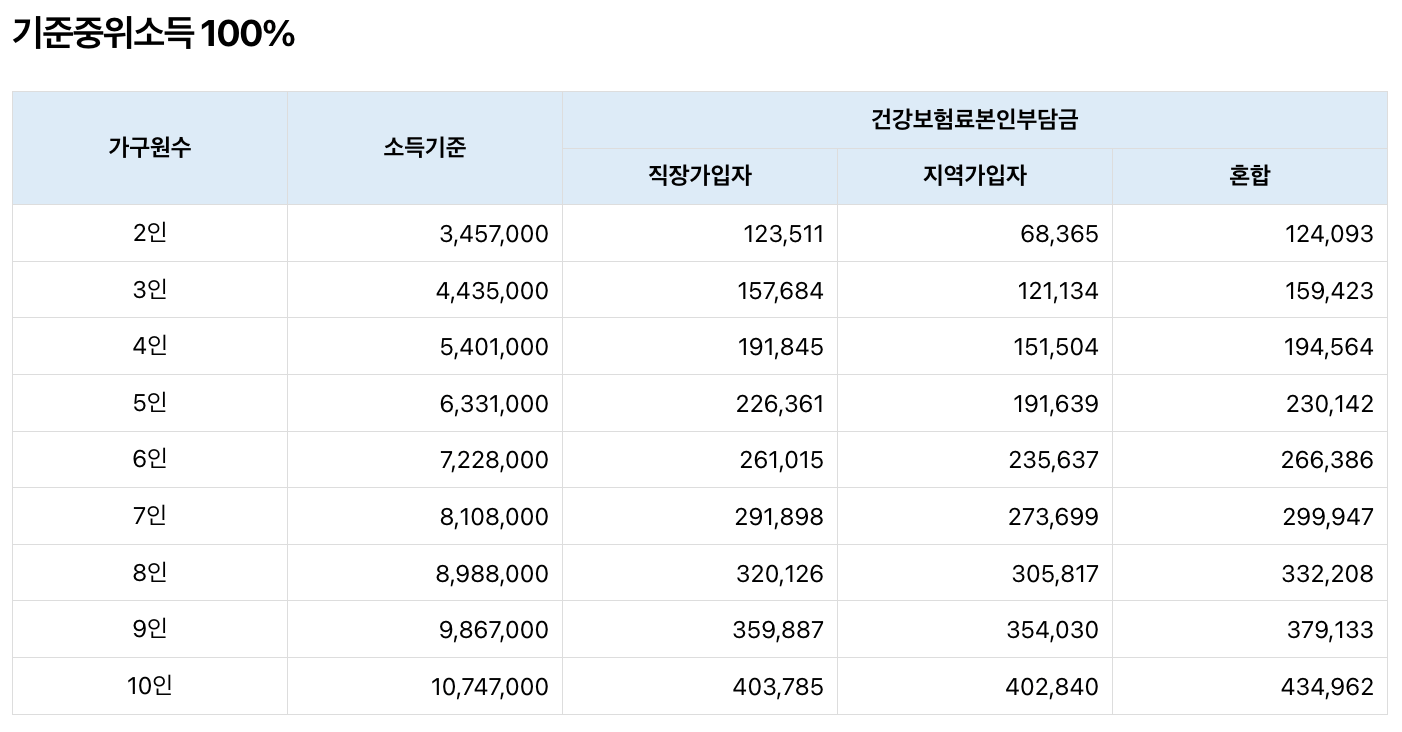1402x732 pixels.
Task: Click the 지역가입자 value 305,817
Action: pos(1058,573)
